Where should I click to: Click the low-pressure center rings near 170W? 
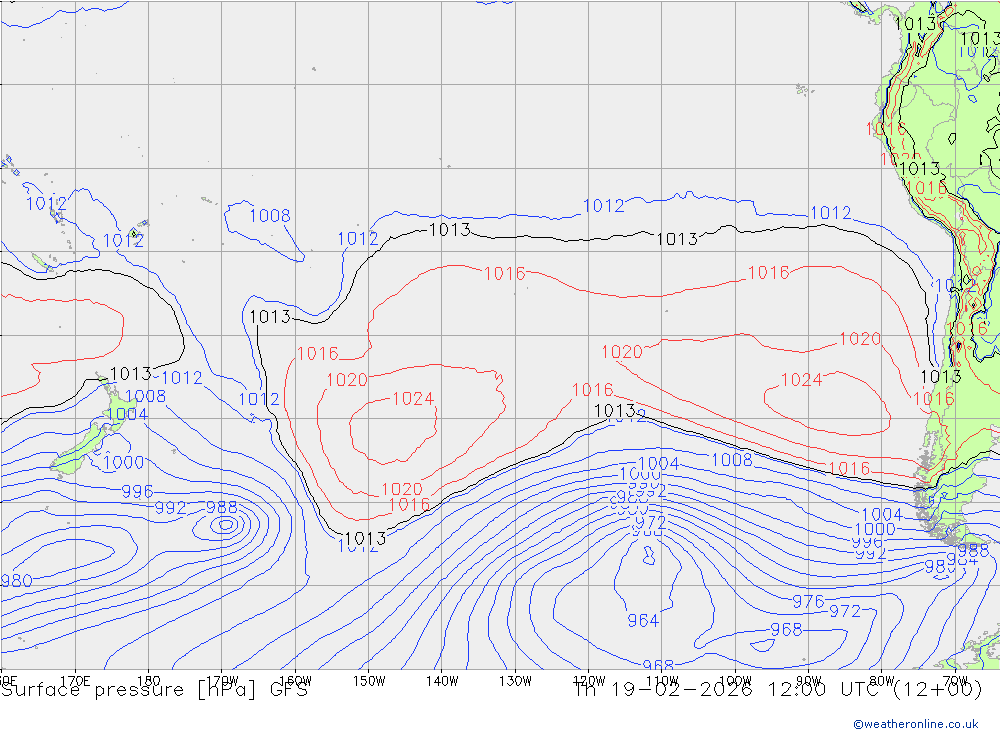pos(225,525)
